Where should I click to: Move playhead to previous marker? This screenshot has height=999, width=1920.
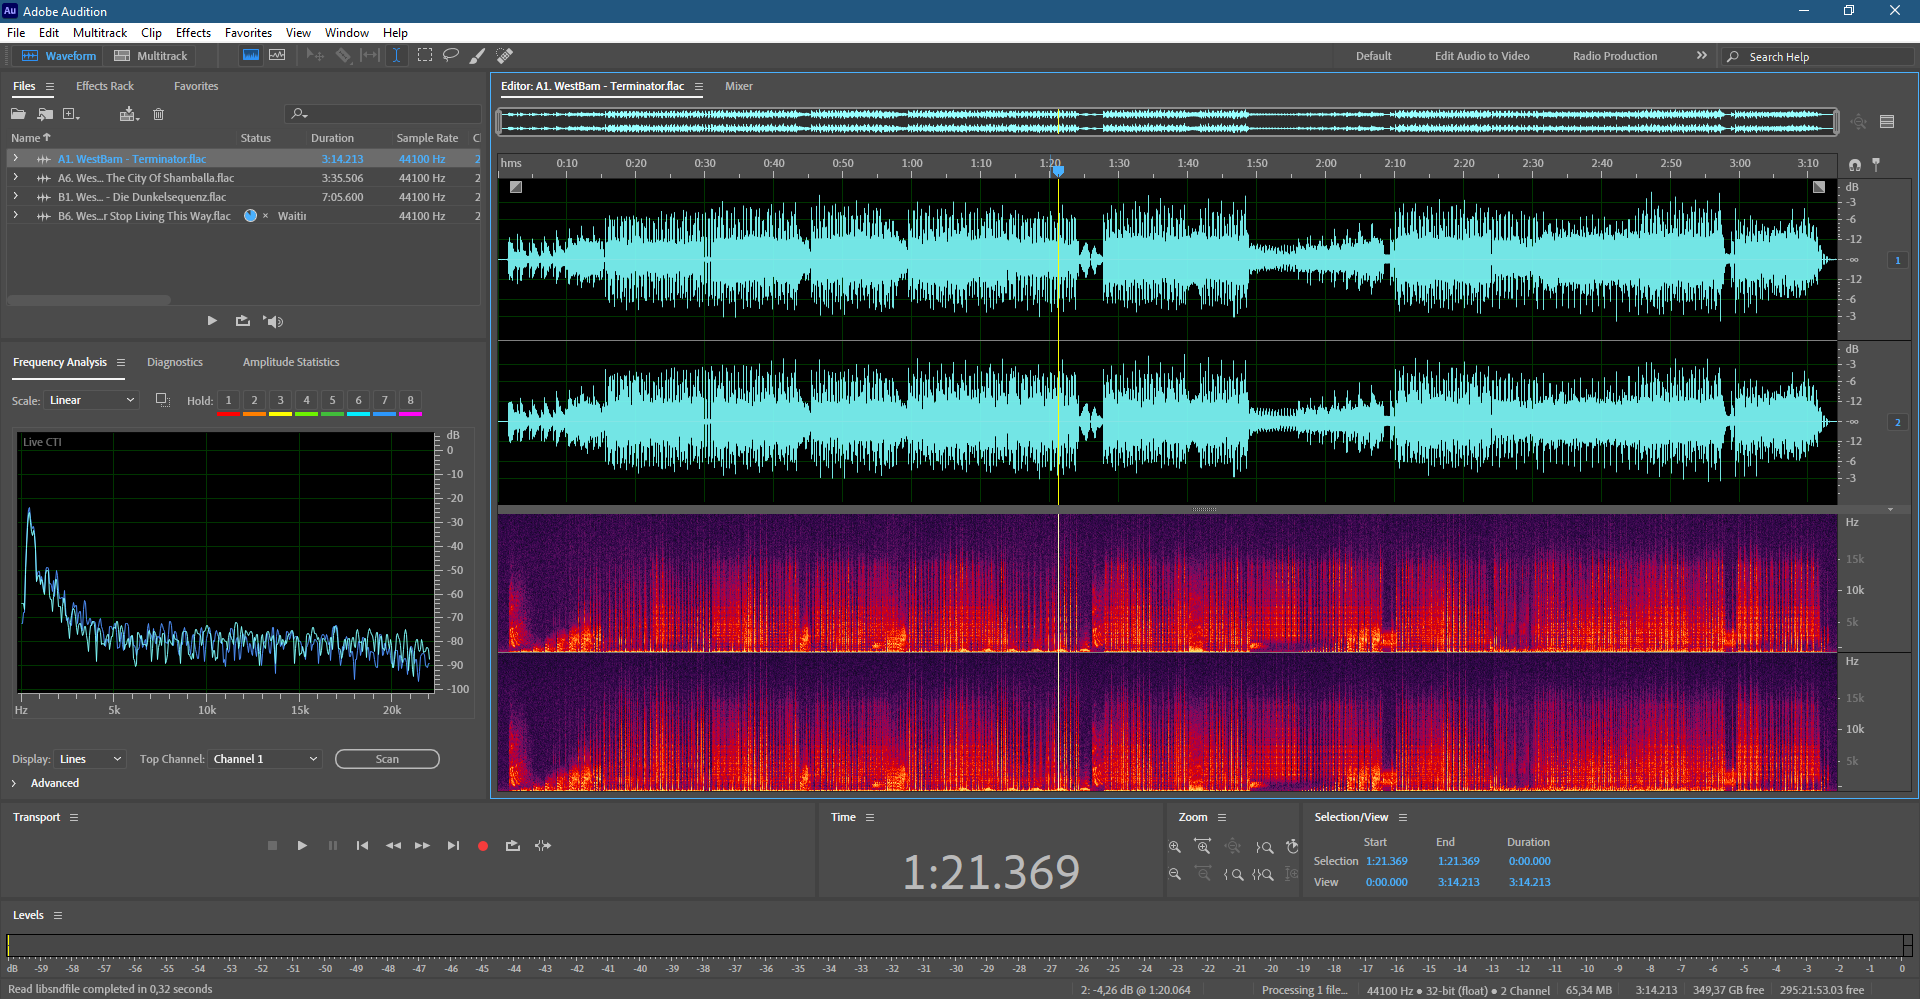362,846
